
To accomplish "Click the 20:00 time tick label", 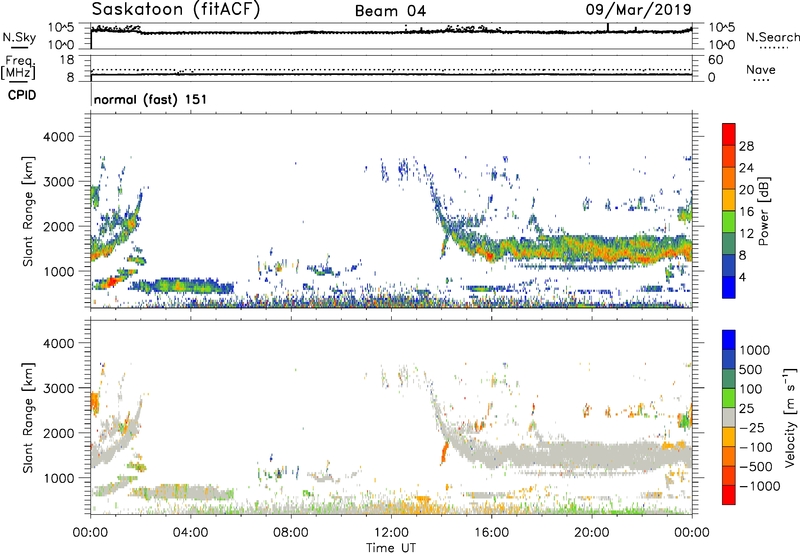I will point(591,533).
